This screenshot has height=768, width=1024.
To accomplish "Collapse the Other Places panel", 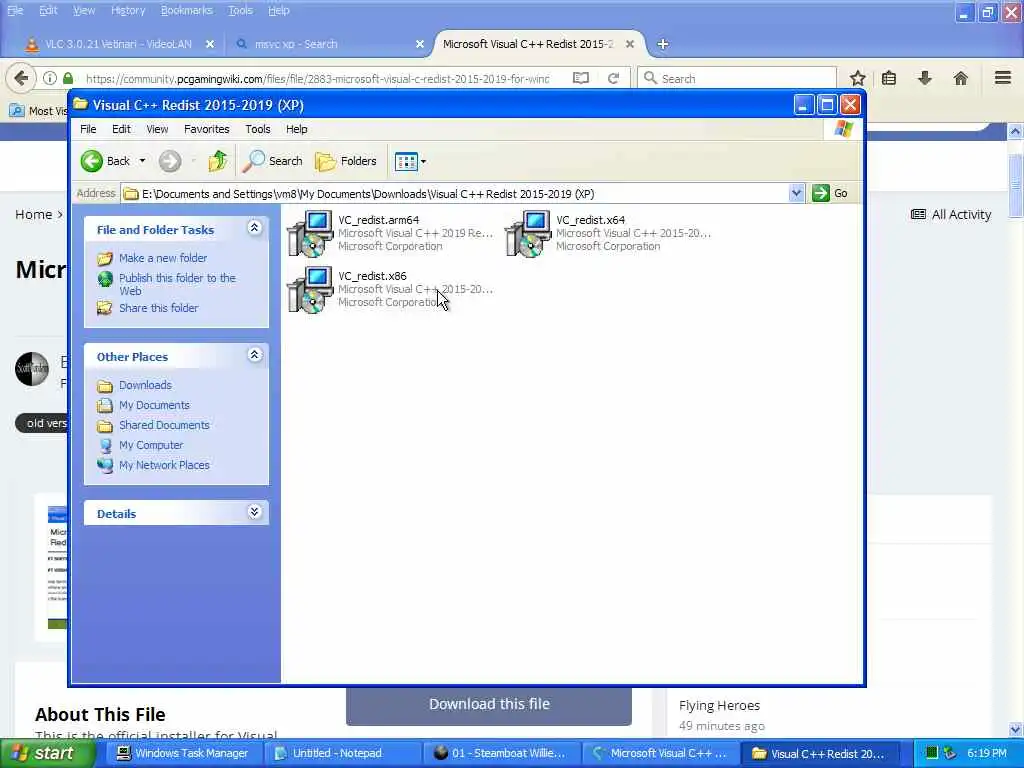I will [254, 355].
